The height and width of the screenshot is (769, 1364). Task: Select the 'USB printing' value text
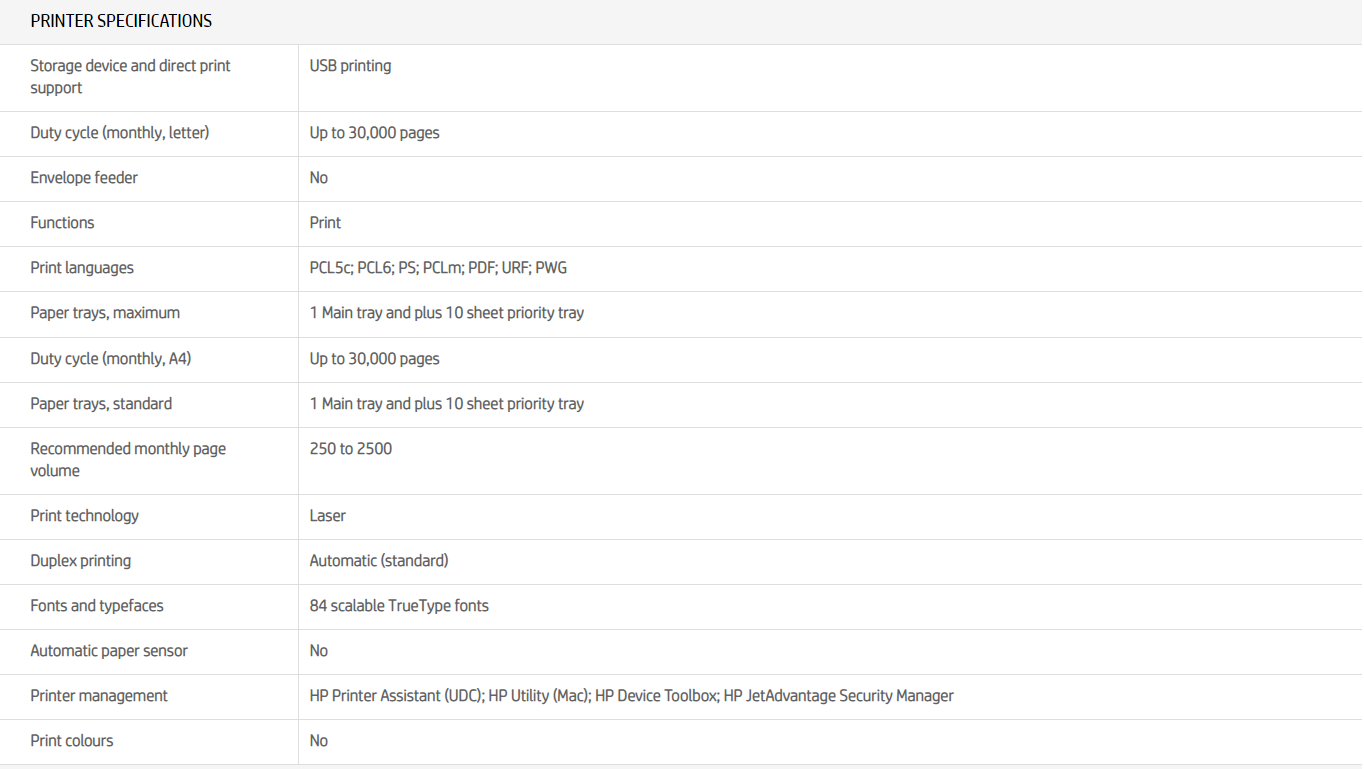click(350, 66)
